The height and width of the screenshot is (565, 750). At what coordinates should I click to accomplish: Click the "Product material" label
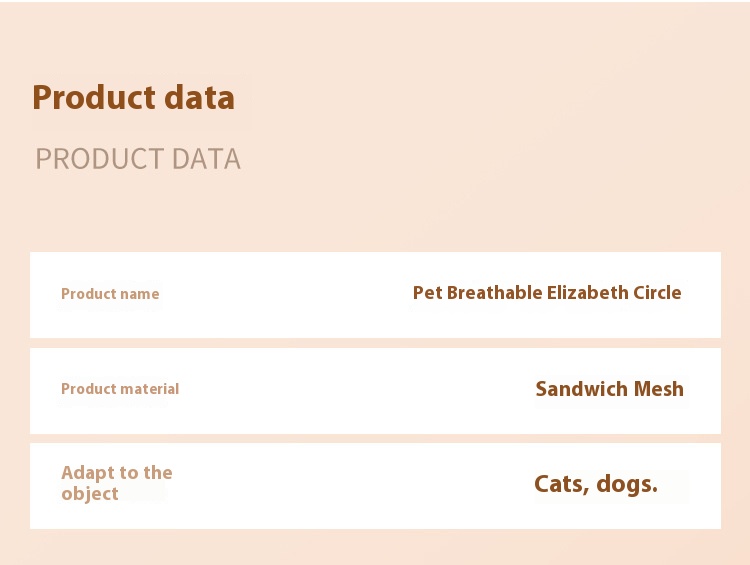(120, 389)
